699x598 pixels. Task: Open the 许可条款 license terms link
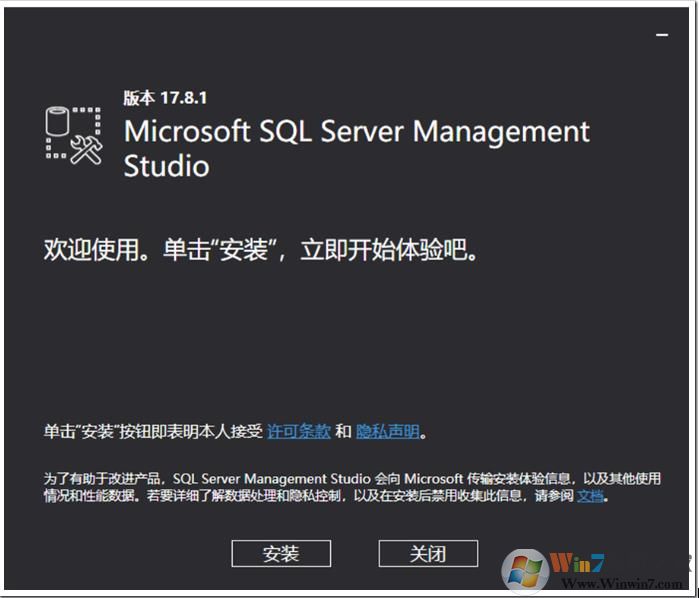(299, 432)
